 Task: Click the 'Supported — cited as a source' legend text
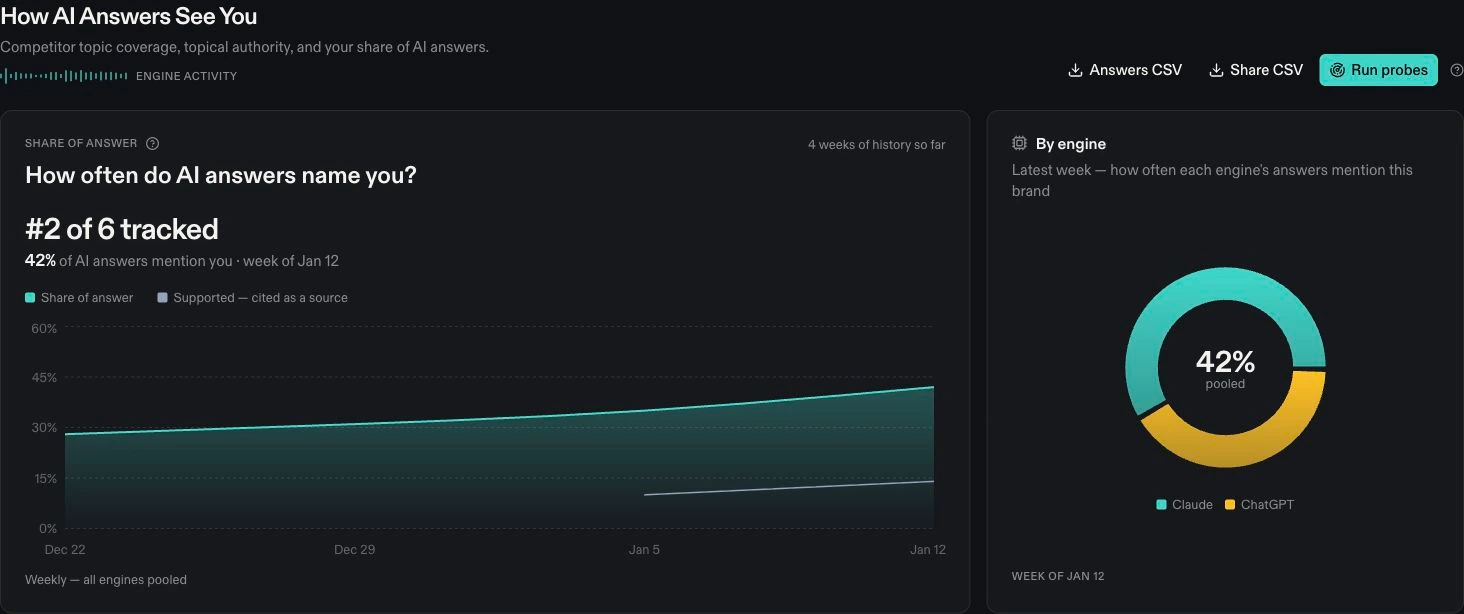pyautogui.click(x=260, y=298)
